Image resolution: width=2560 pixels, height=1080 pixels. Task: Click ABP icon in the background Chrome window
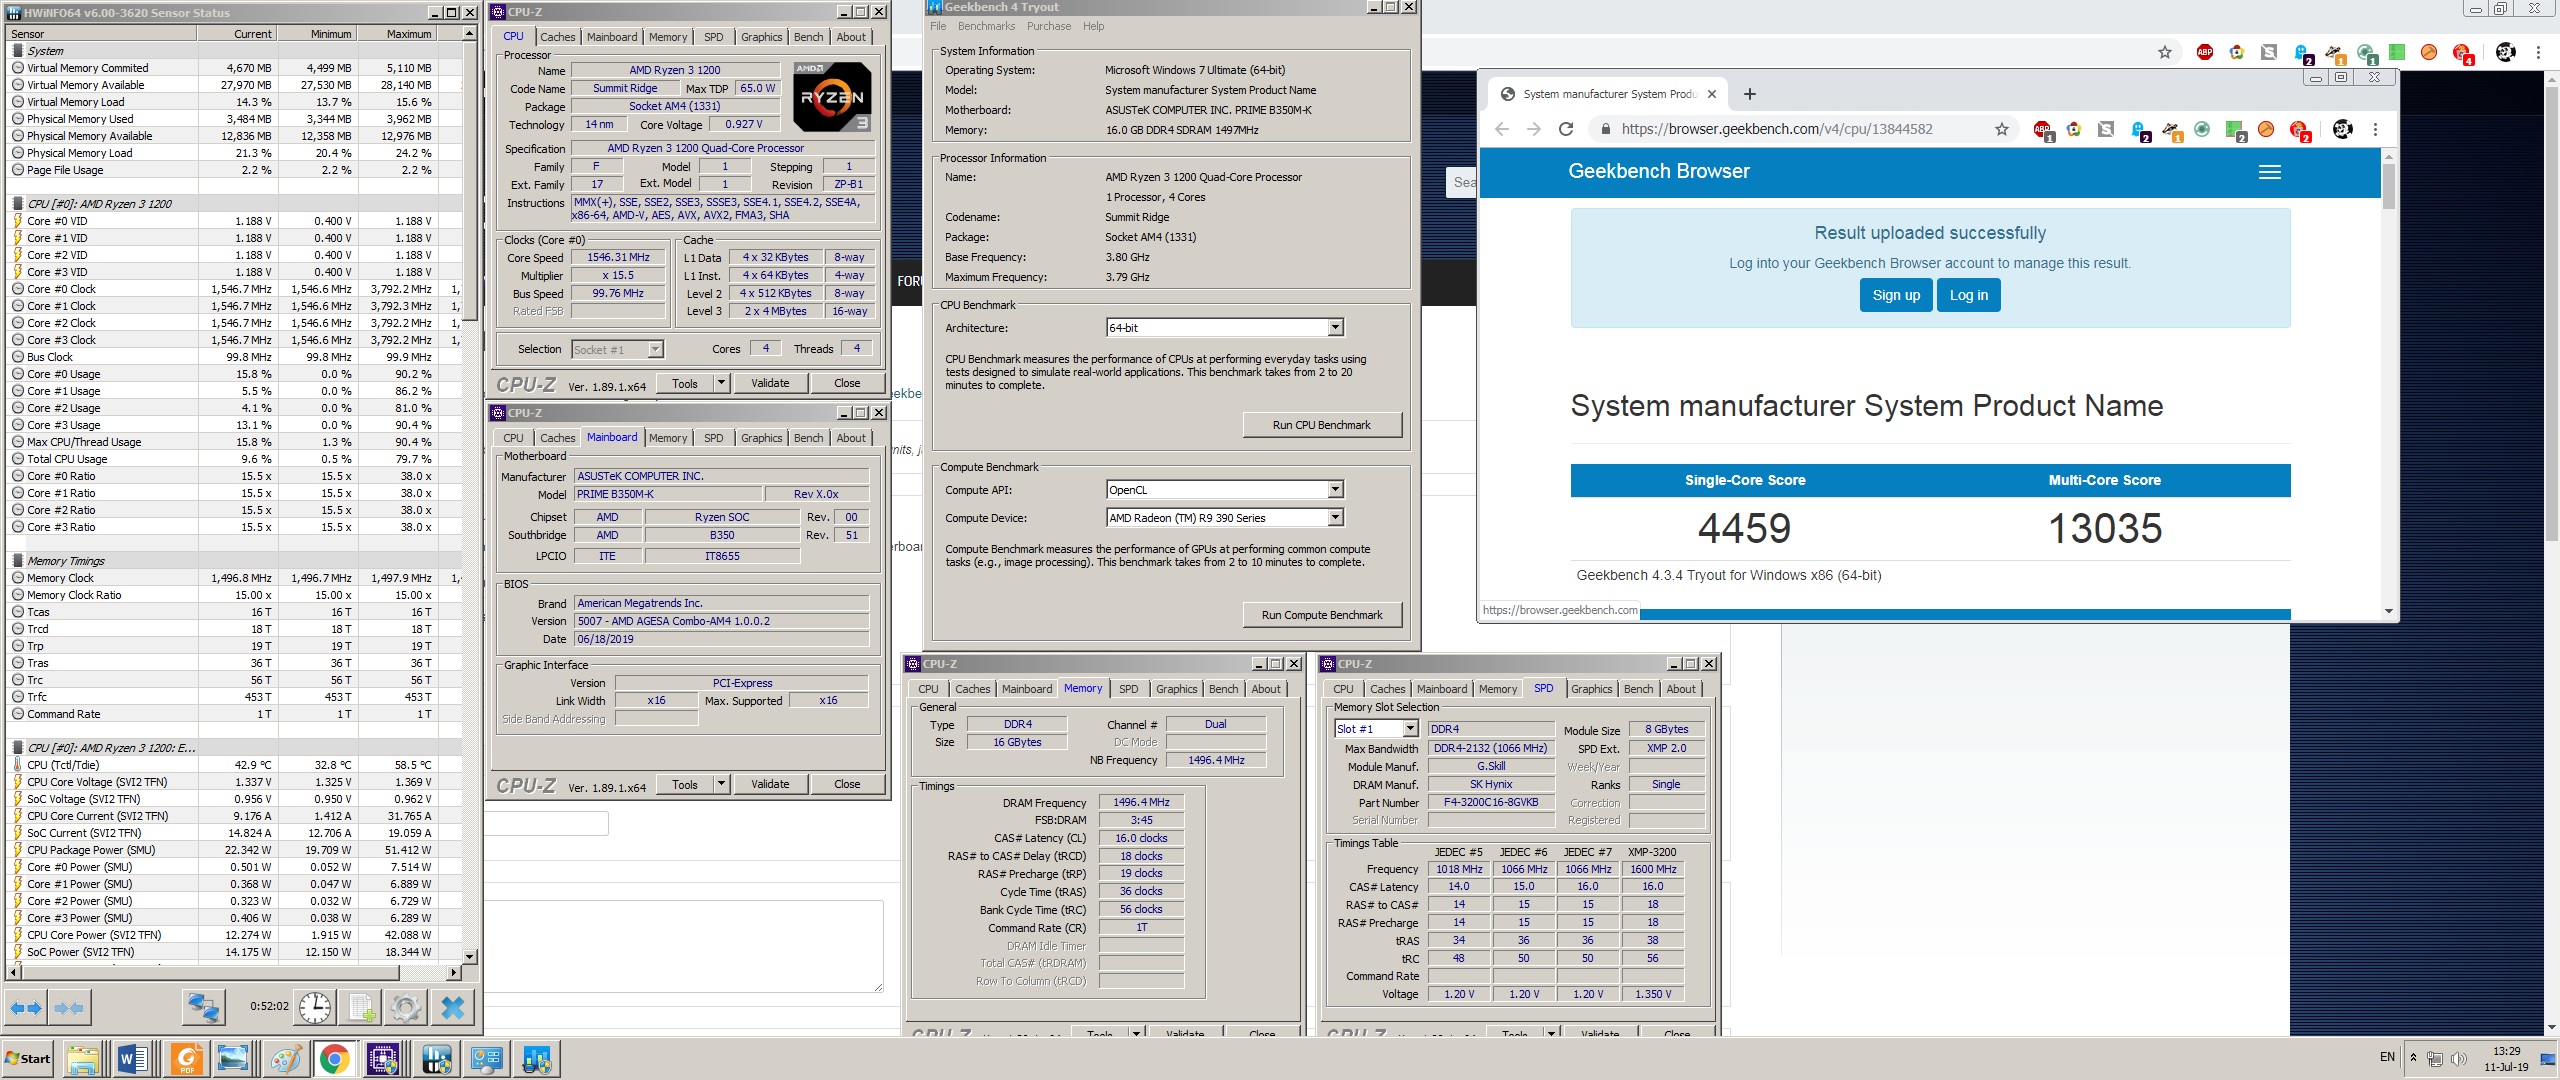(2204, 52)
